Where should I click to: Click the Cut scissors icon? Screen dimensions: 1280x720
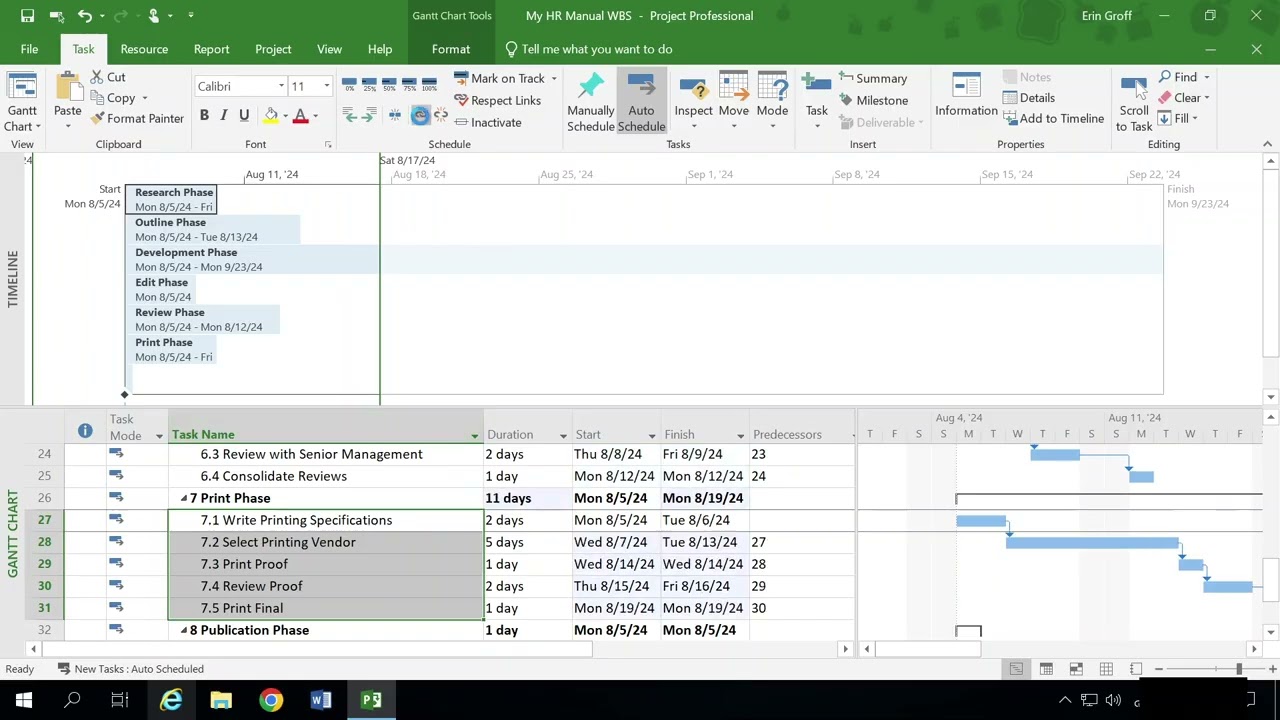point(97,77)
